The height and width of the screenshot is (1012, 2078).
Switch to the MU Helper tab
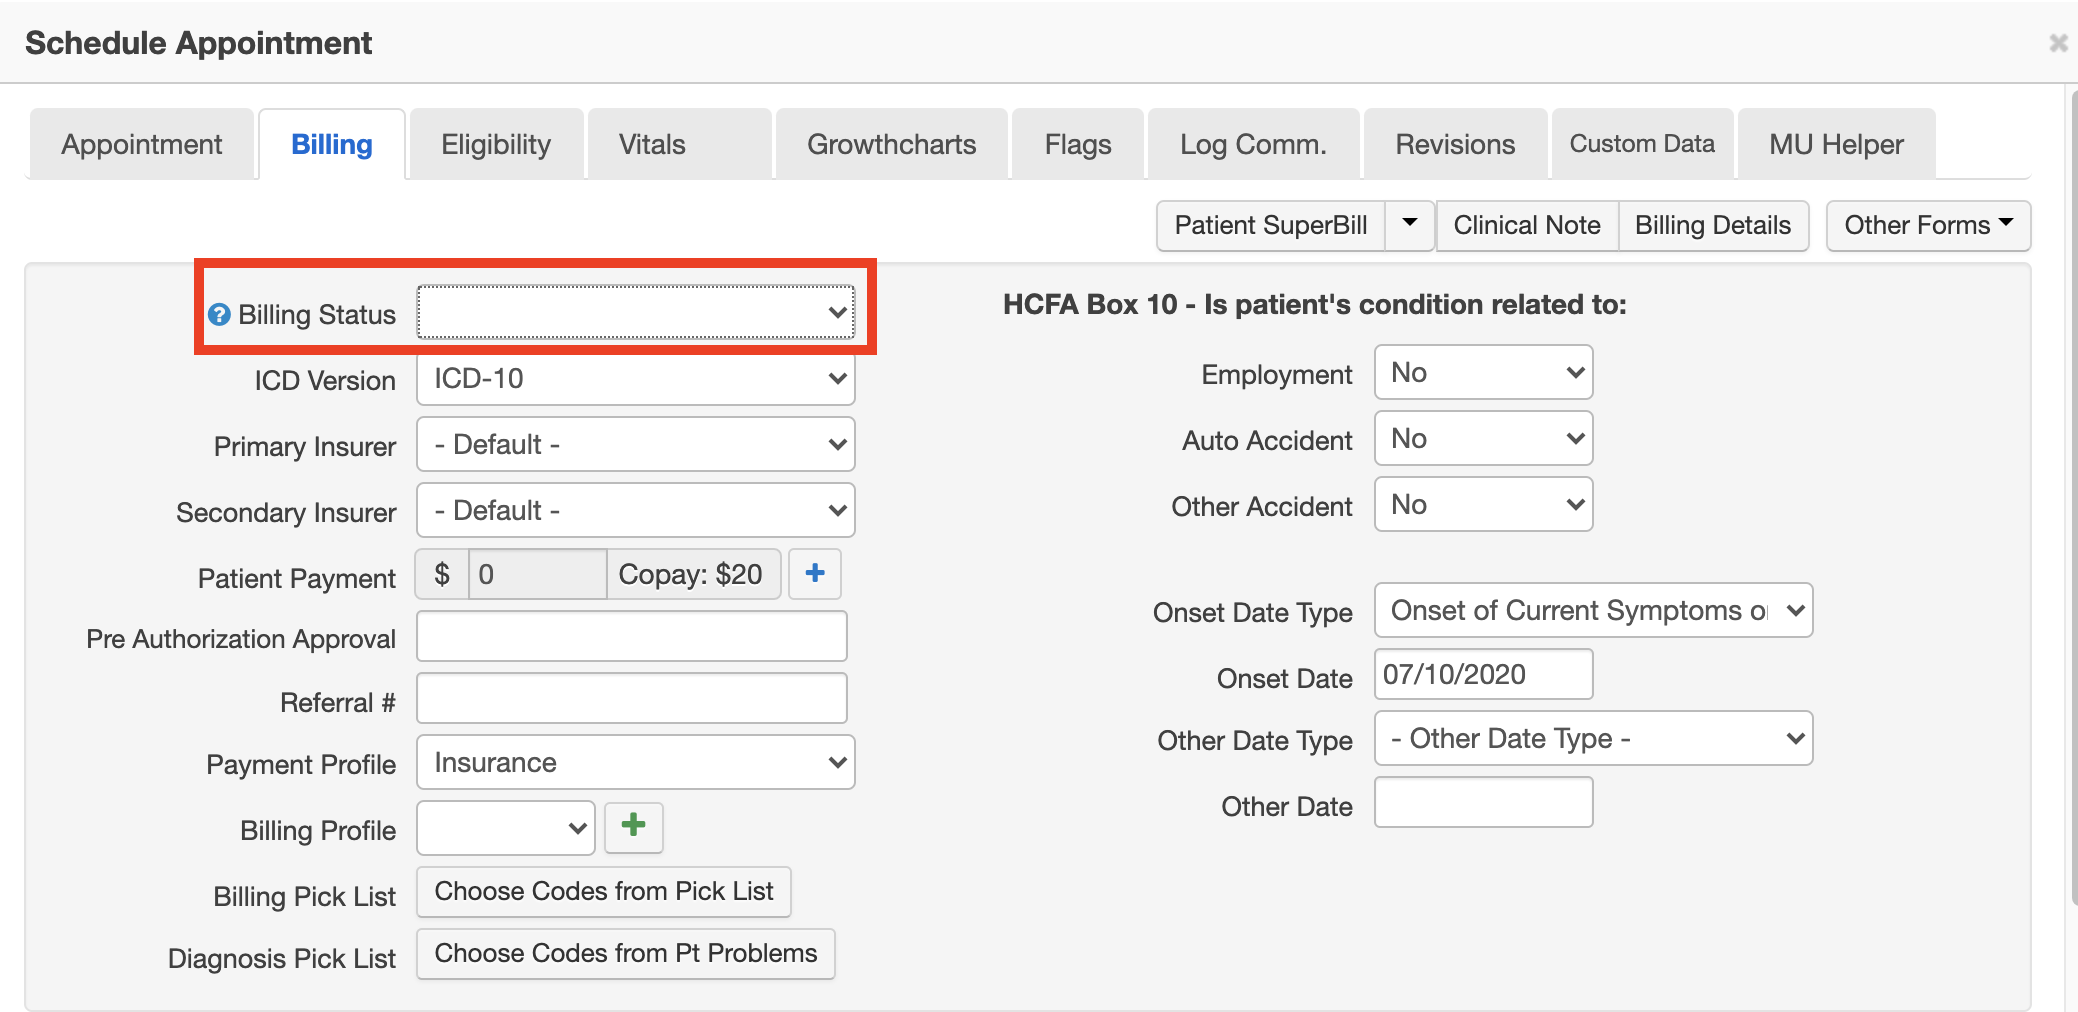point(1837,144)
